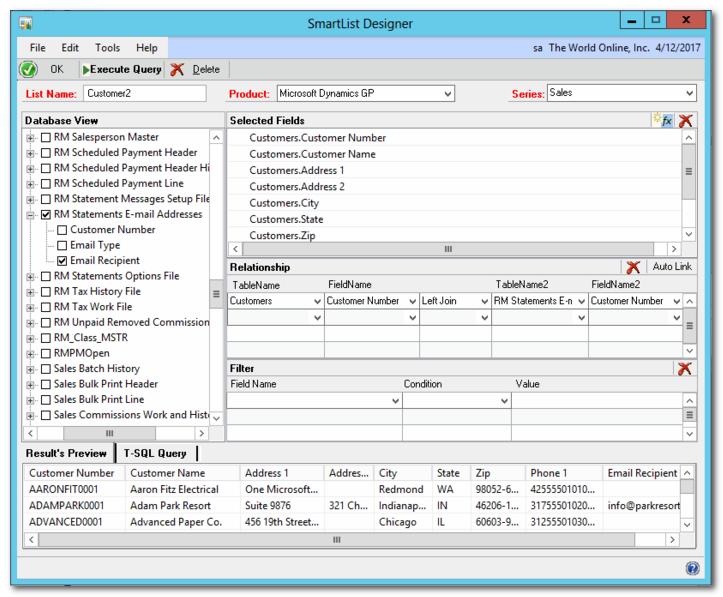Check the RM Tax History File checkbox

46,292
